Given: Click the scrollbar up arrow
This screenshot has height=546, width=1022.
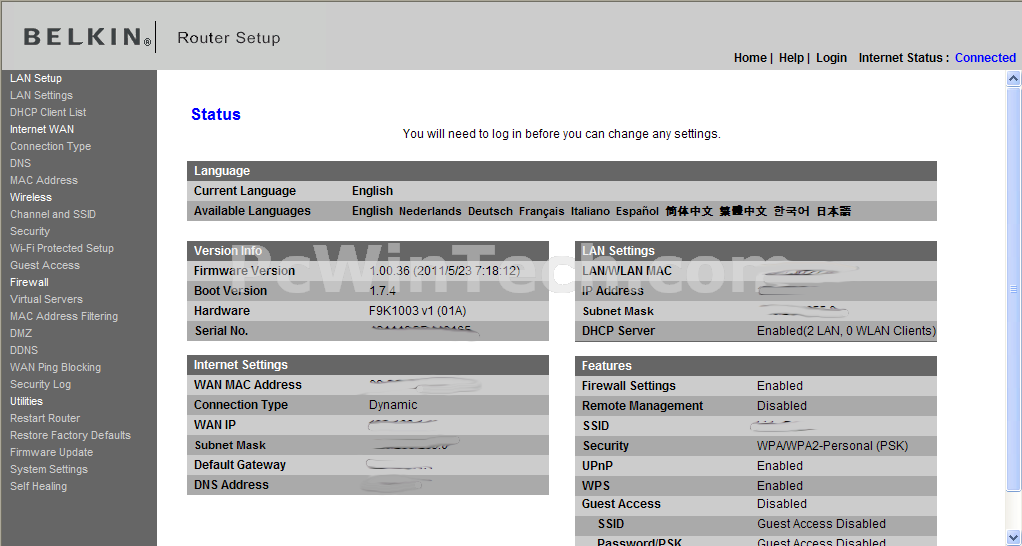Looking at the screenshot, I should pos(1013,79).
